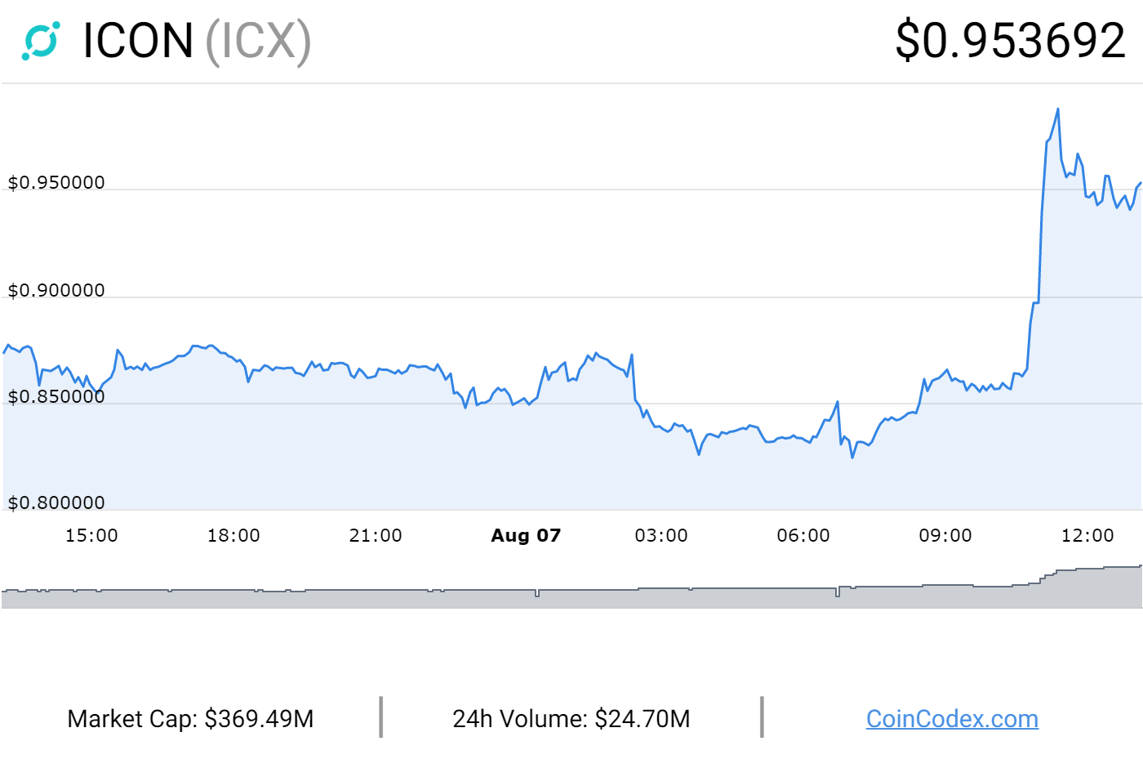
Task: Click the $0.850000 y-axis label
Action: pyautogui.click(x=56, y=397)
